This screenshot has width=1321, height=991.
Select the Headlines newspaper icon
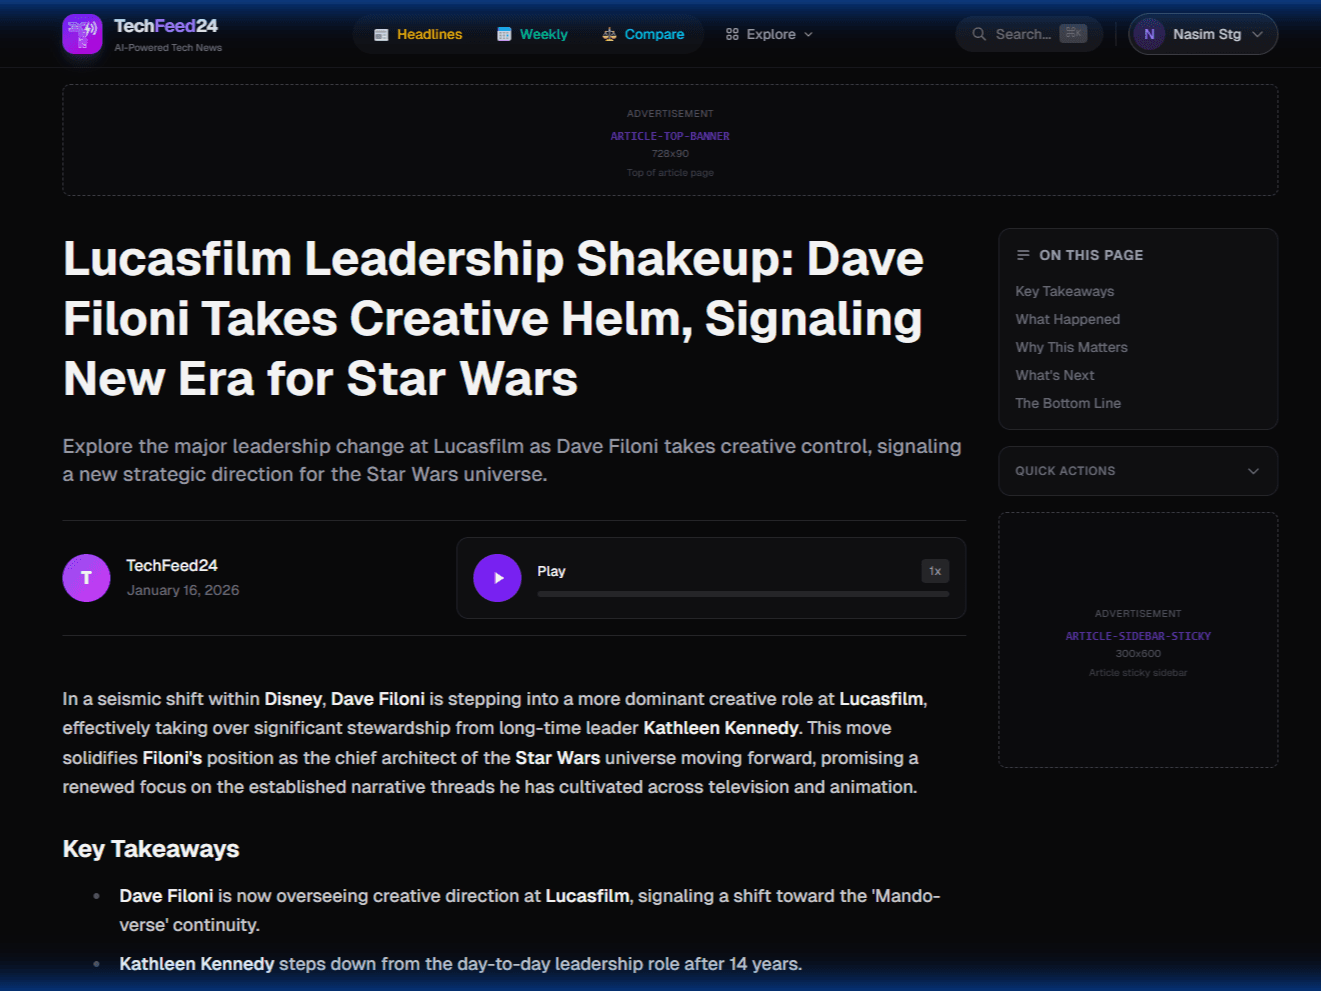tap(381, 33)
